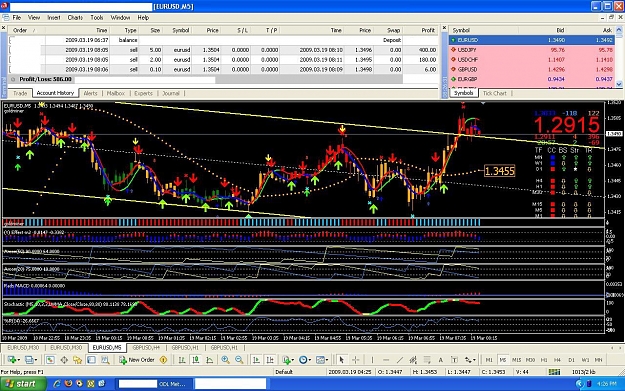625x391 pixels.
Task: Close the Terminal panel
Action: point(4,28)
